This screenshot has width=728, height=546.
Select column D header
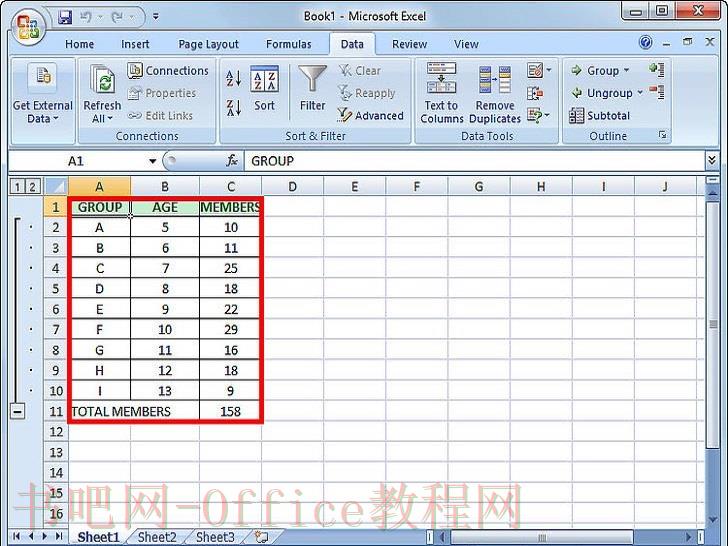pos(292,187)
